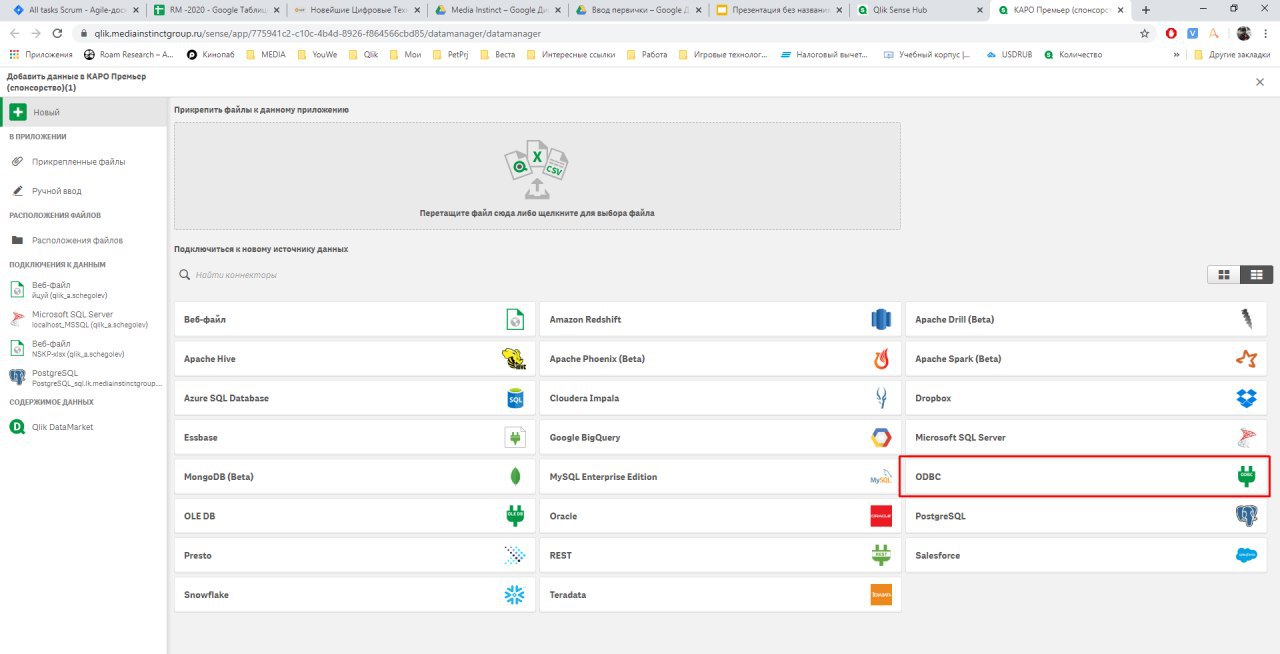Click the Oracle red icon
The height and width of the screenshot is (654, 1280).
[881, 516]
